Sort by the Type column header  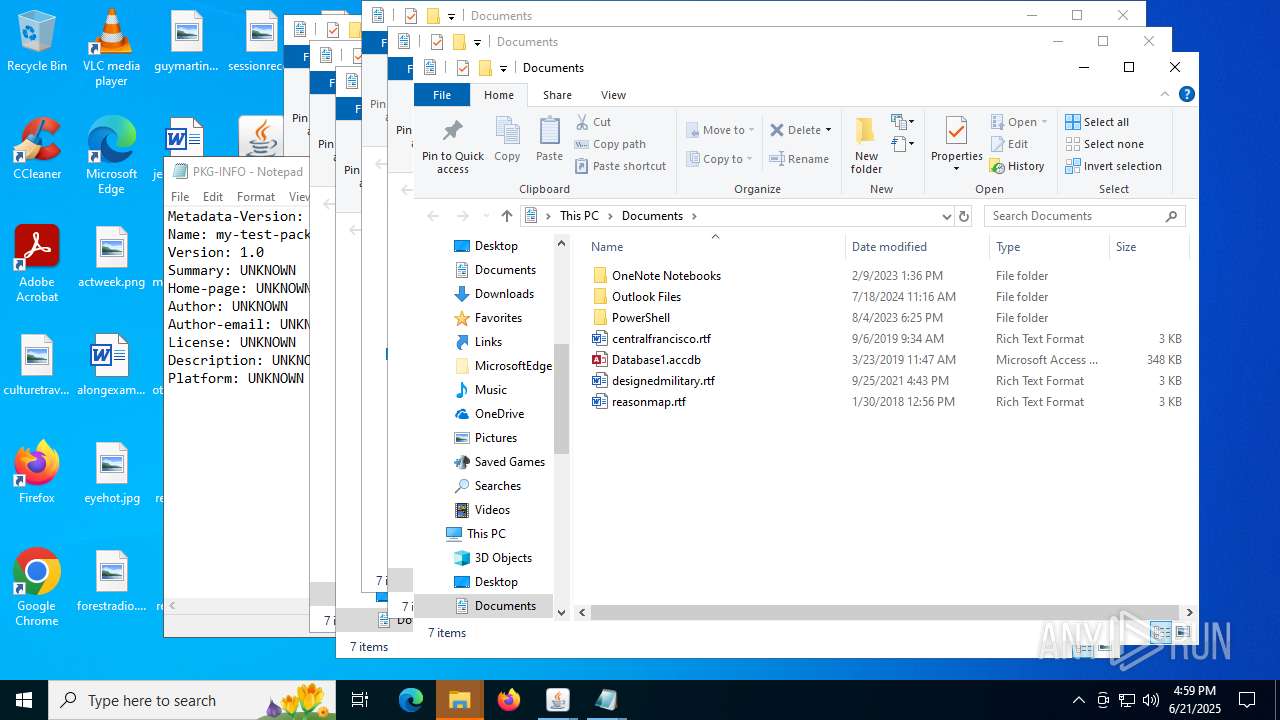coord(1049,247)
